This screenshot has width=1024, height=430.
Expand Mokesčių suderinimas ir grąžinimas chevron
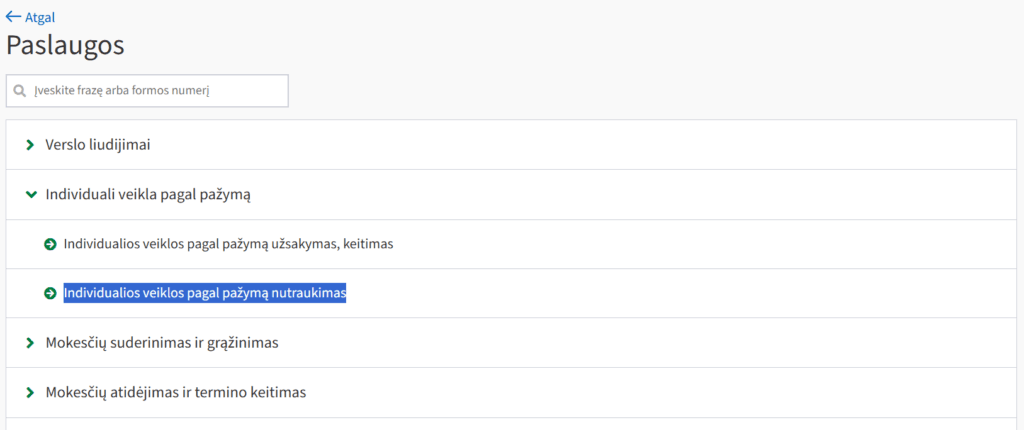pos(30,343)
